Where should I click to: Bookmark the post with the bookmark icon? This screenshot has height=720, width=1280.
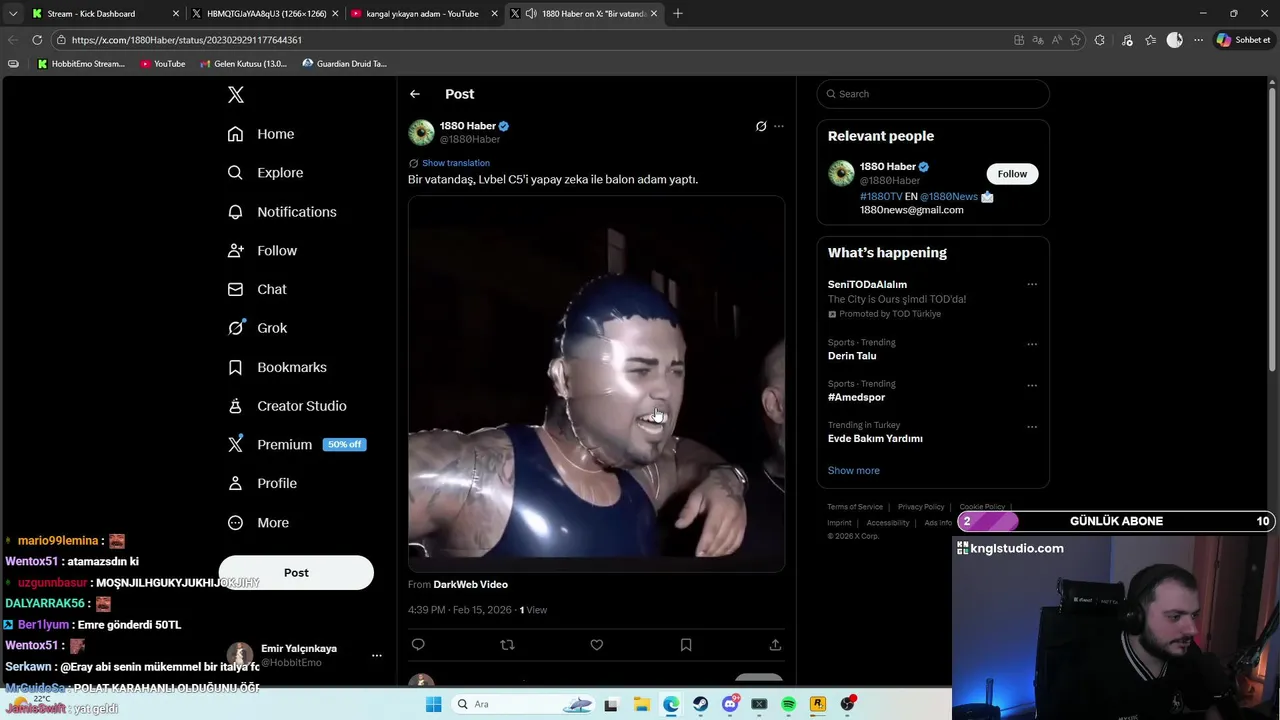pos(686,645)
